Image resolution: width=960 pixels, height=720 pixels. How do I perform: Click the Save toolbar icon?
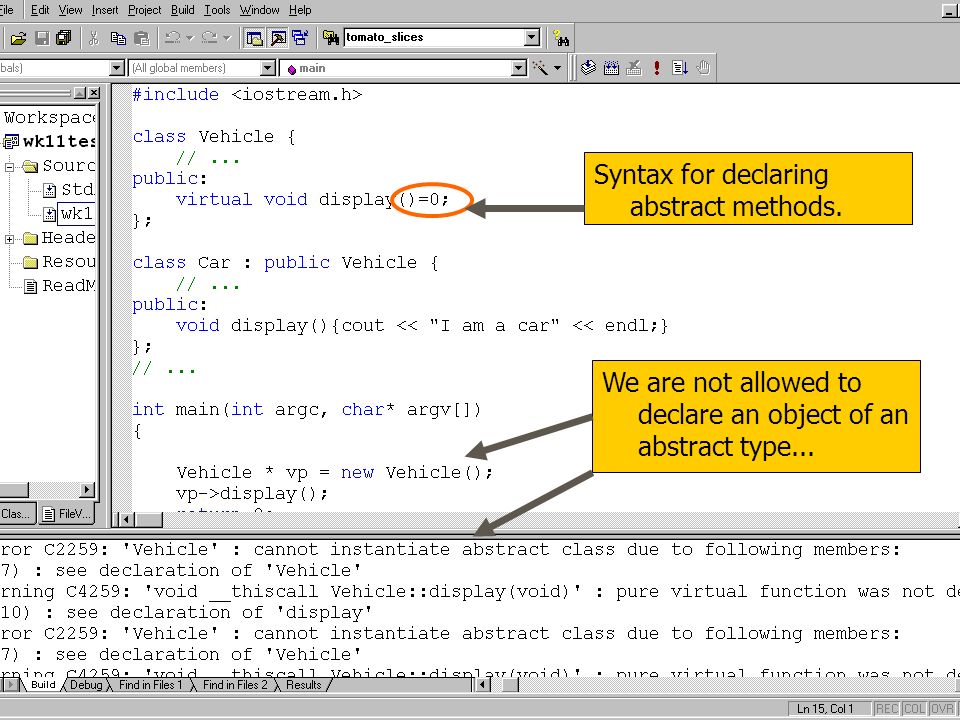tap(42, 38)
